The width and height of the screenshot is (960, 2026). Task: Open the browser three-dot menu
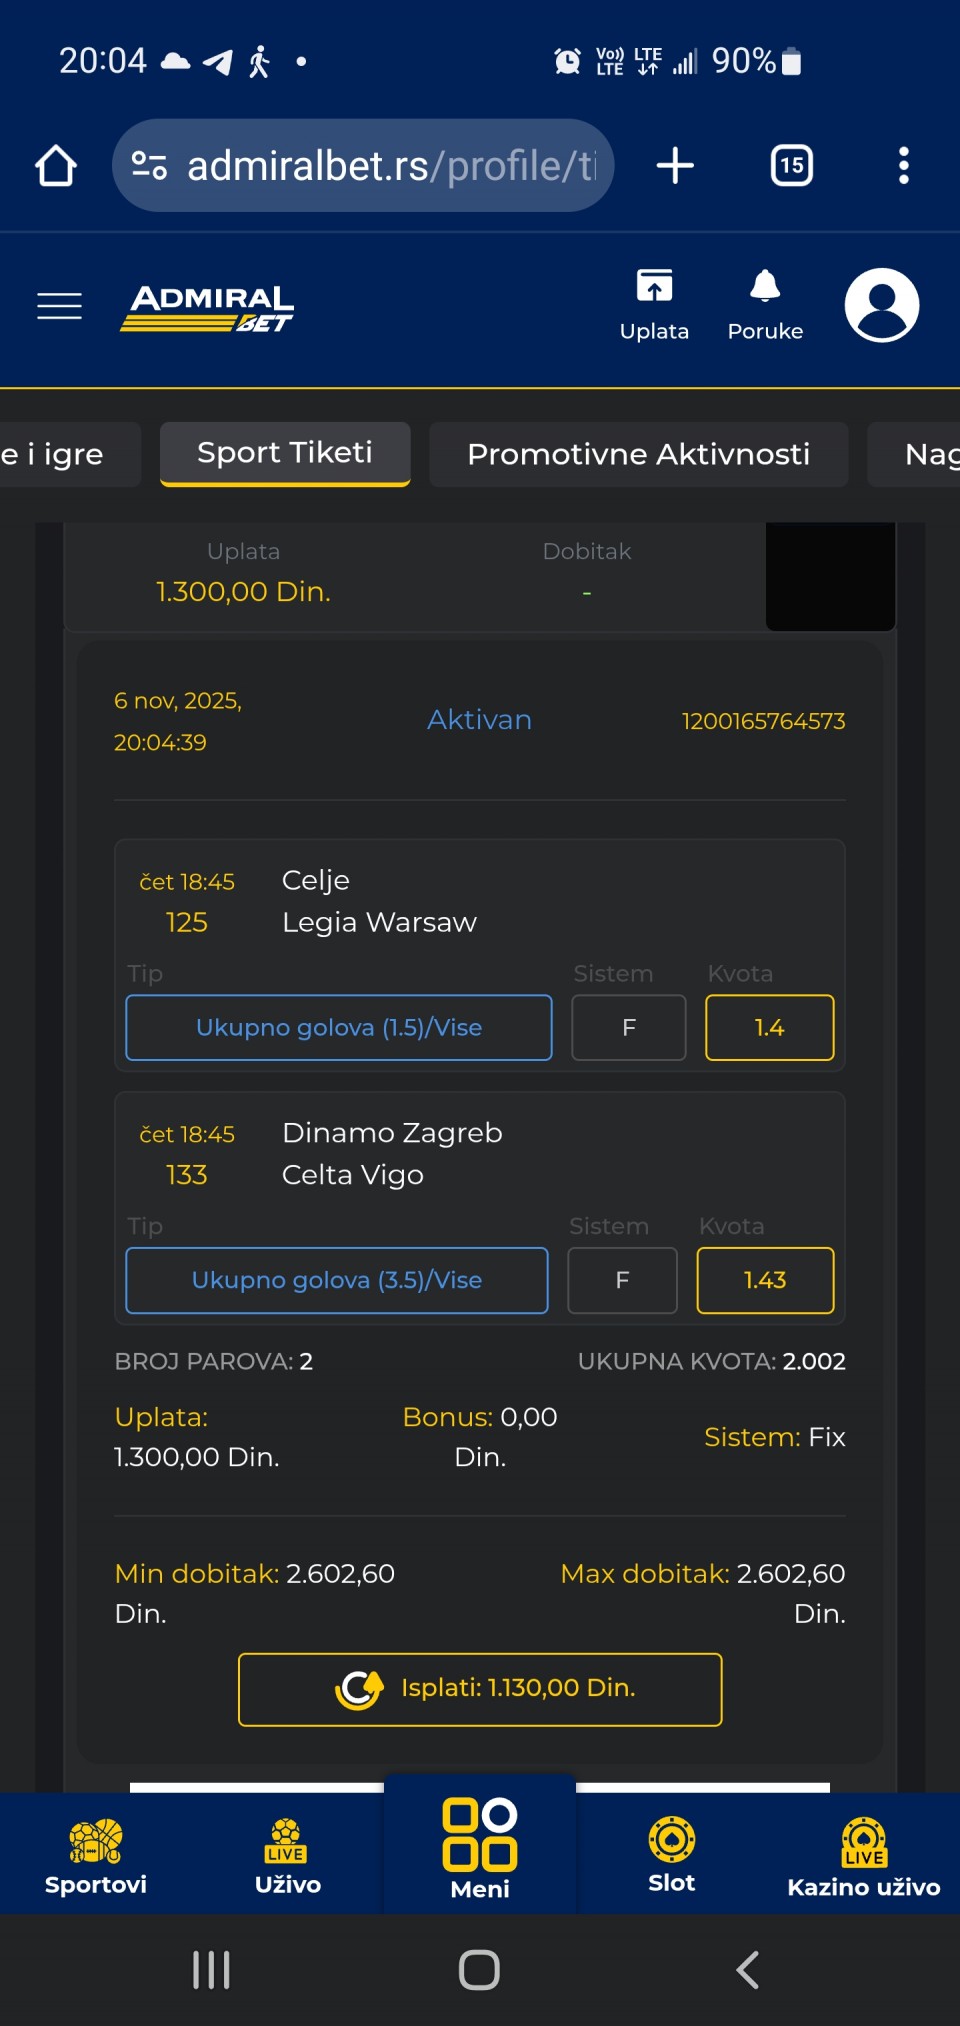click(903, 166)
